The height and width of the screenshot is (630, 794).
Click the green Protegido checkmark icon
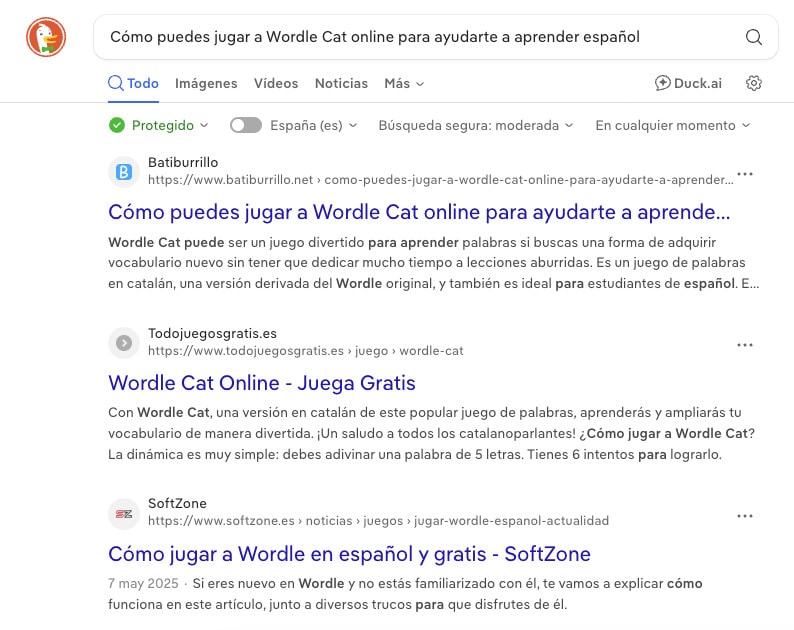(116, 125)
